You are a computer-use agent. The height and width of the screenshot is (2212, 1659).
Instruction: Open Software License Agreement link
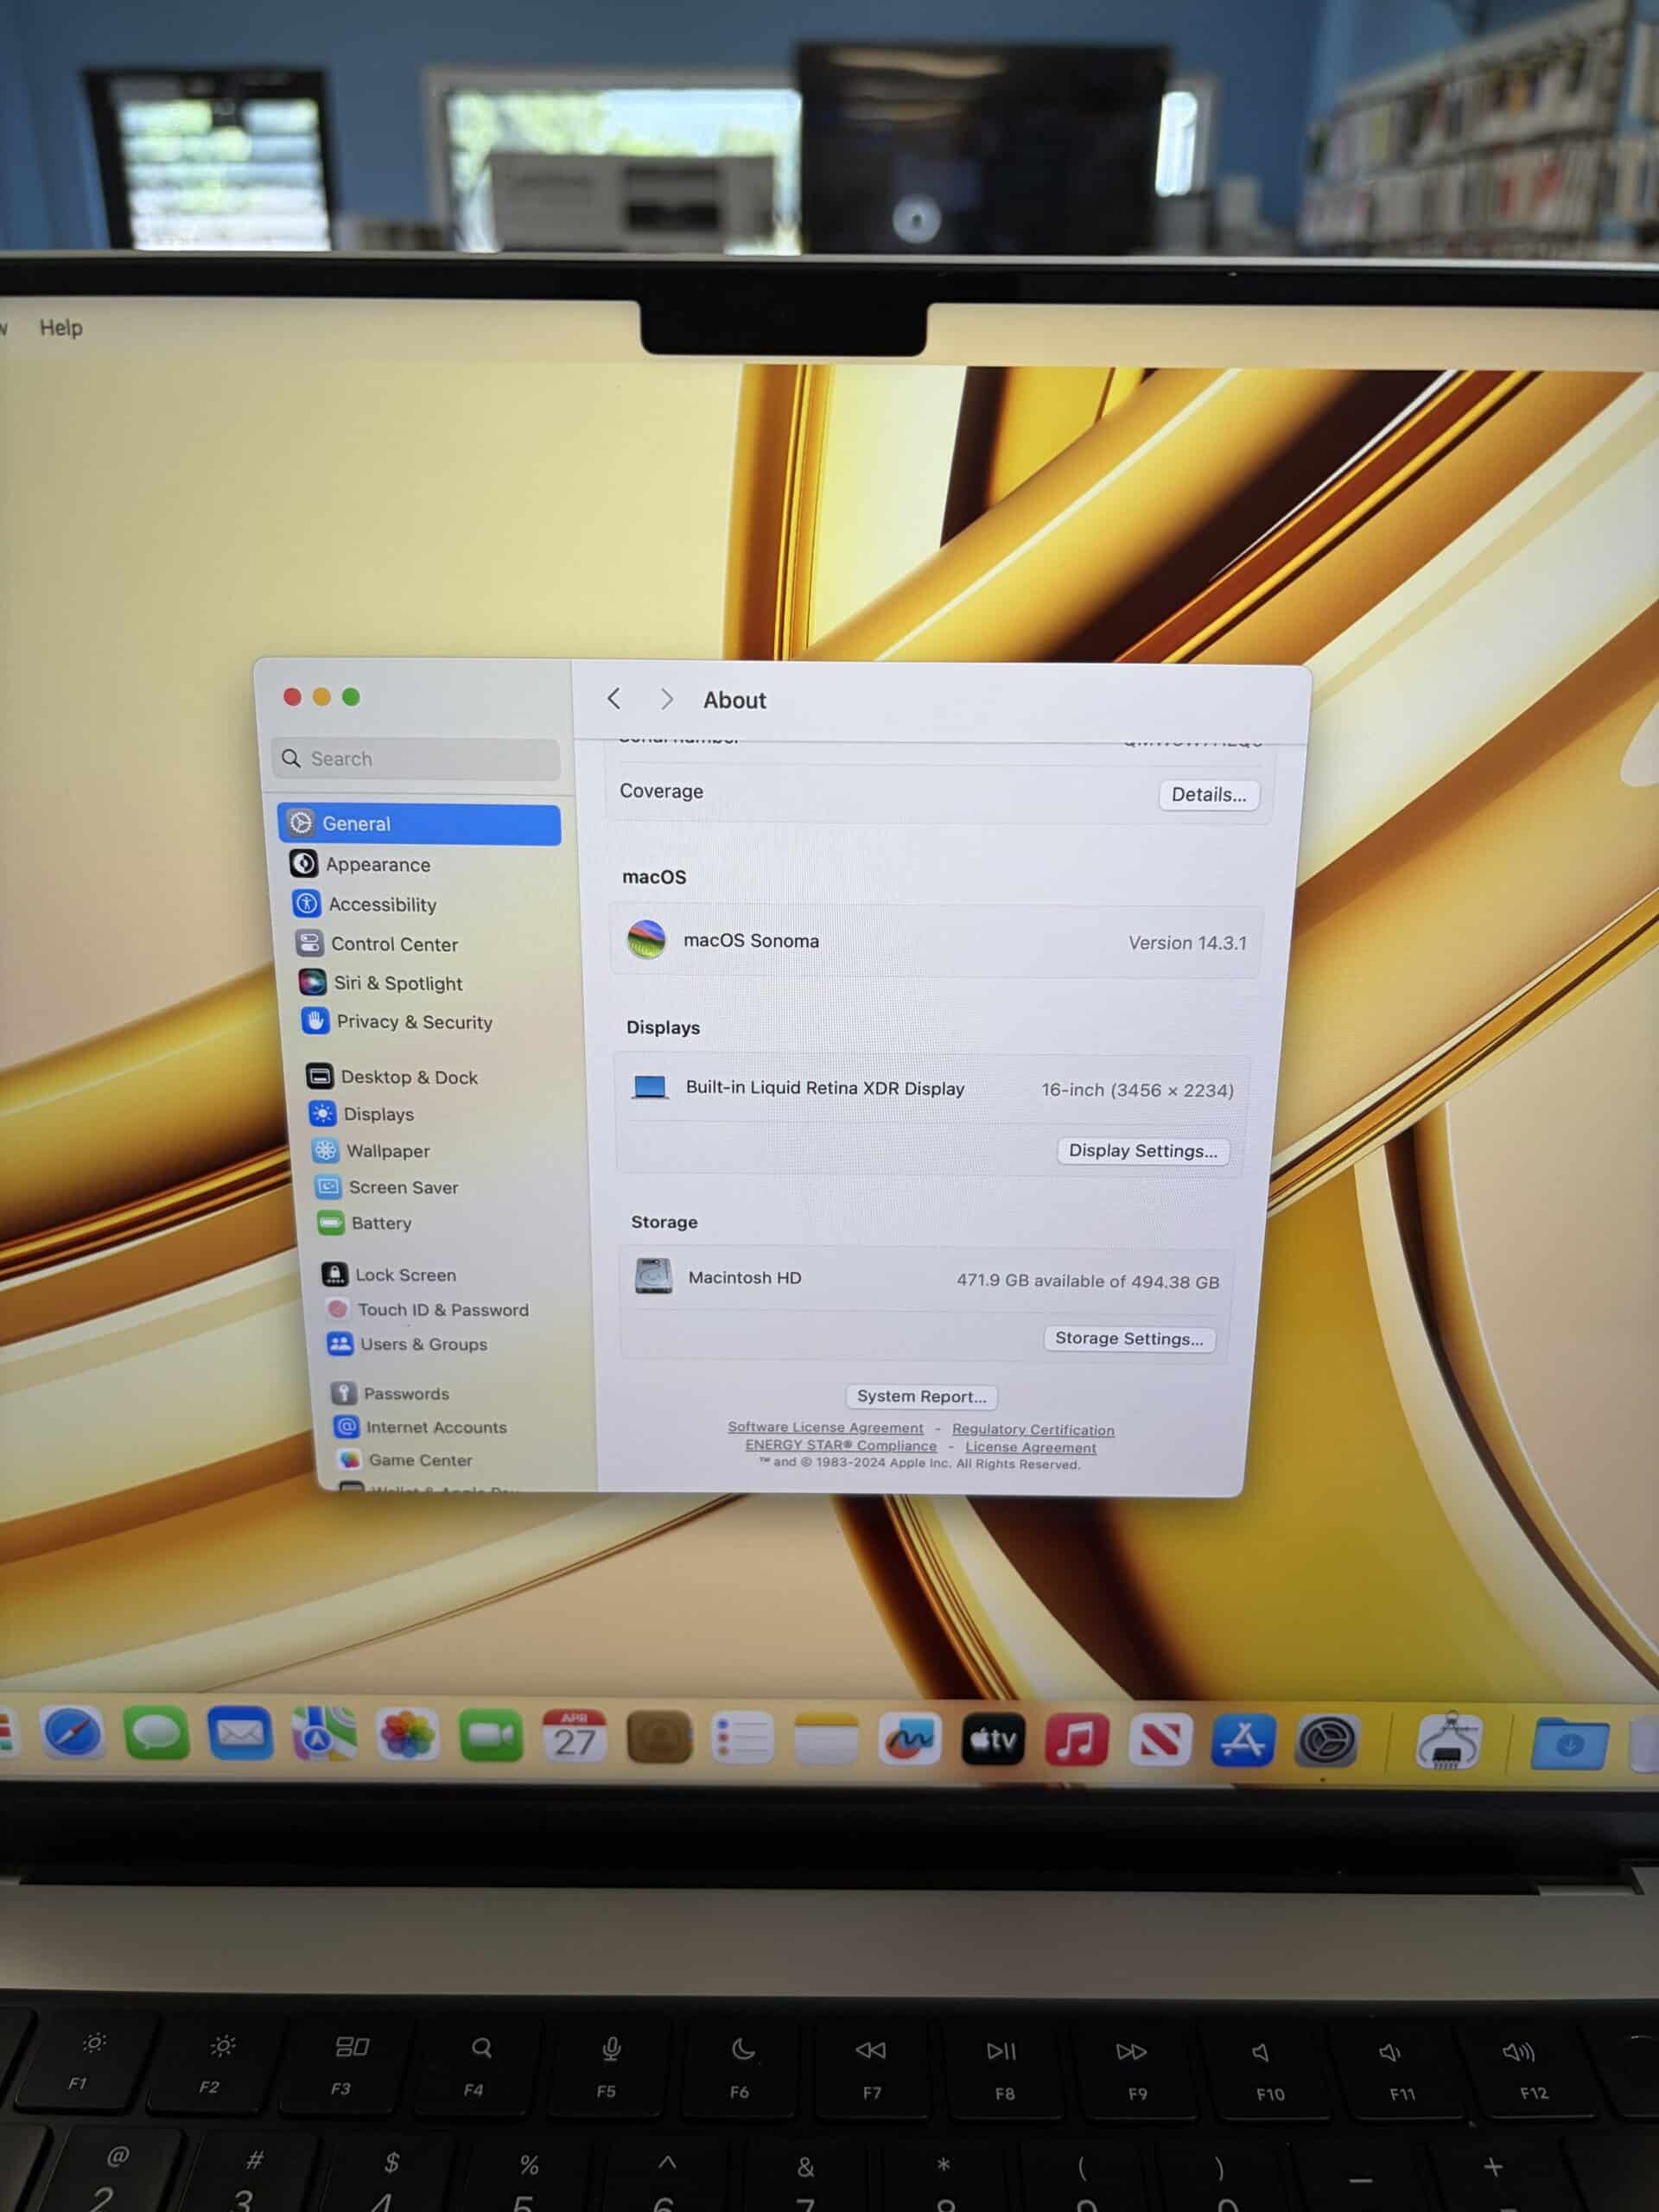point(825,1427)
